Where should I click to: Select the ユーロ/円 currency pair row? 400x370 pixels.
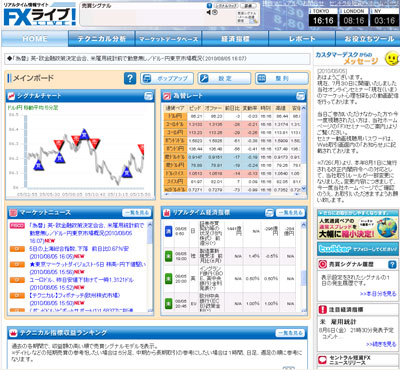(233, 132)
